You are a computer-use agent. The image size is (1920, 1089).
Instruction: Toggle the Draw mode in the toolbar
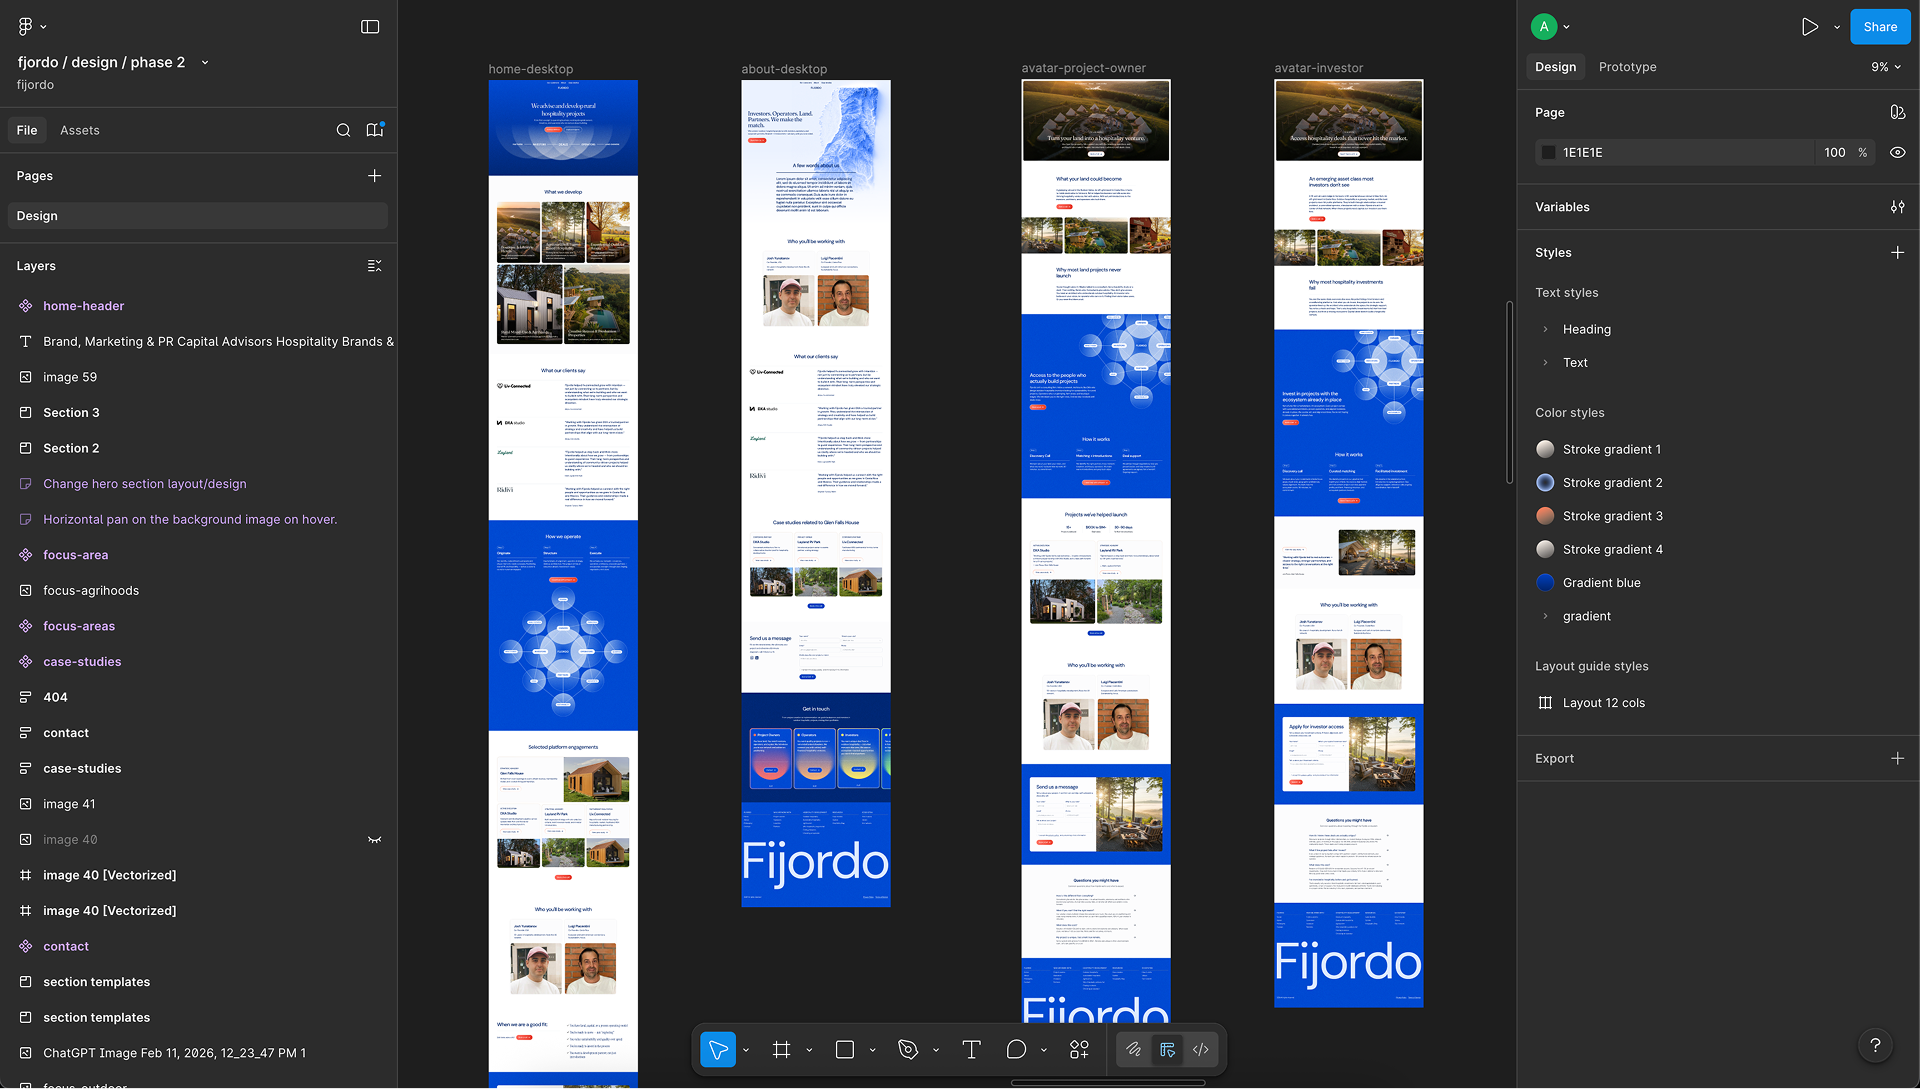click(1134, 1050)
